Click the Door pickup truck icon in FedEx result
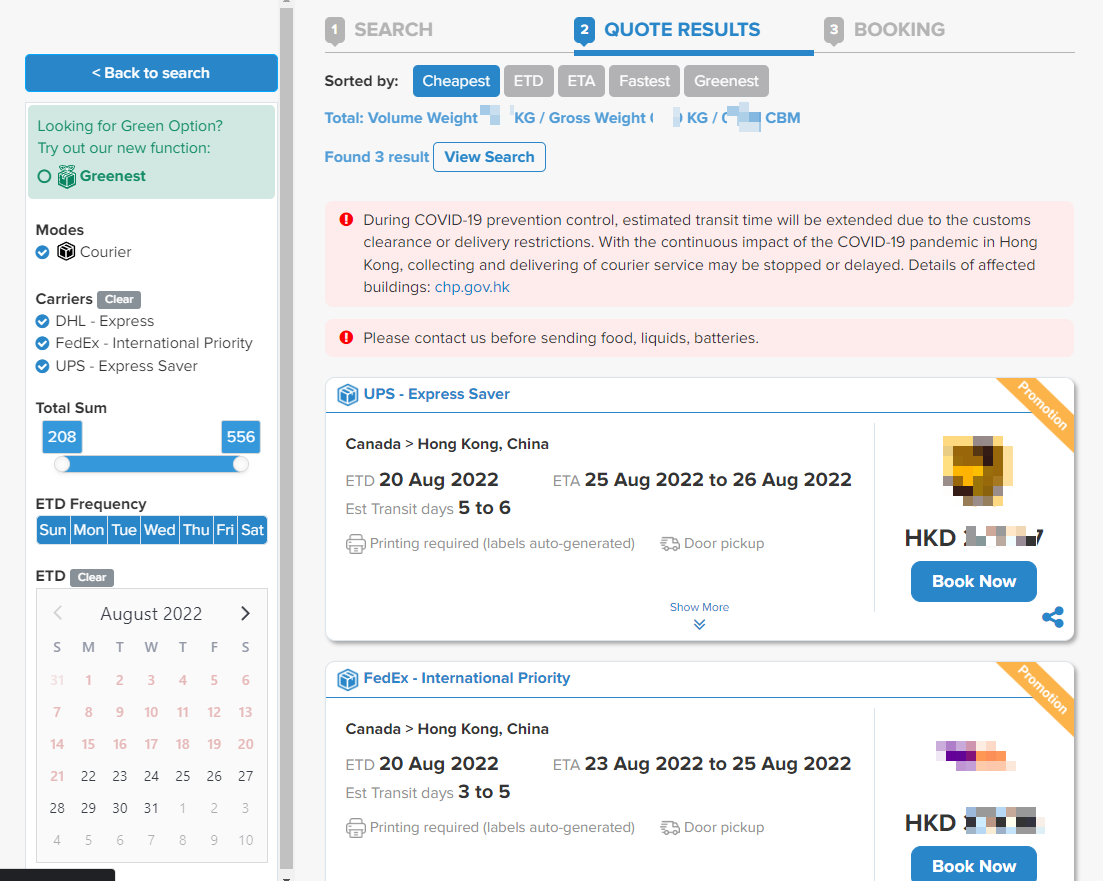The image size is (1103, 881). (x=670, y=828)
